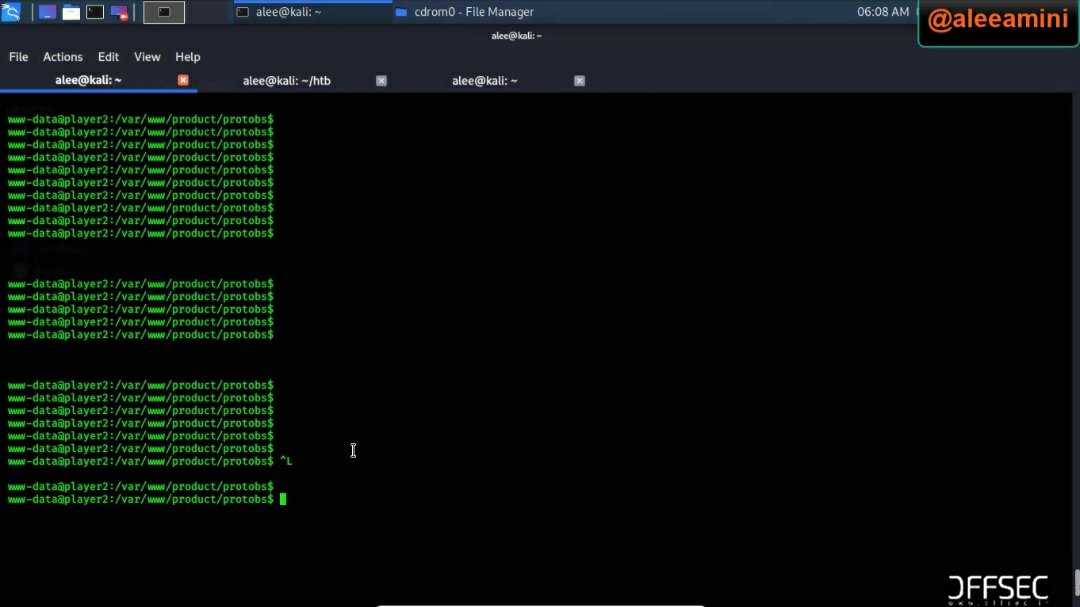Switch to the third alee@kali: ~ tab
The image size is (1080, 607).
[x=484, y=81]
